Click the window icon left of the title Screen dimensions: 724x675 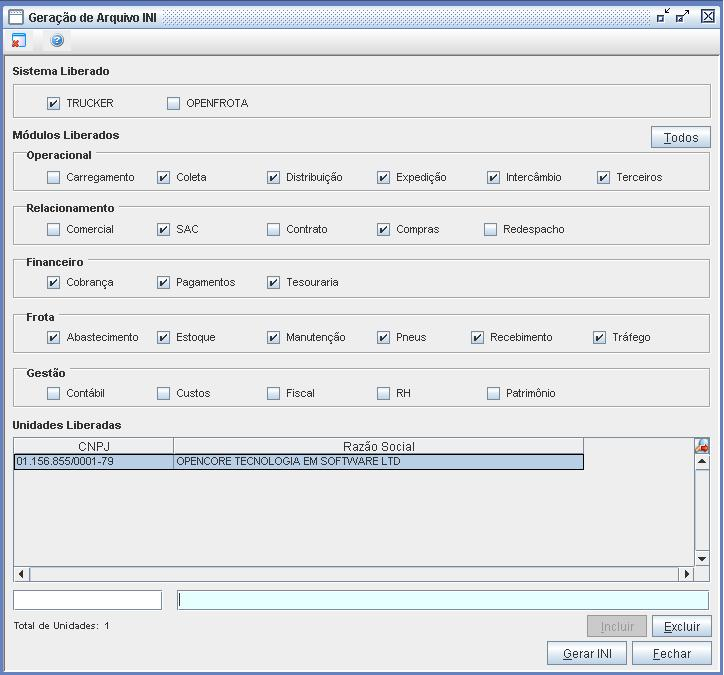click(15, 17)
